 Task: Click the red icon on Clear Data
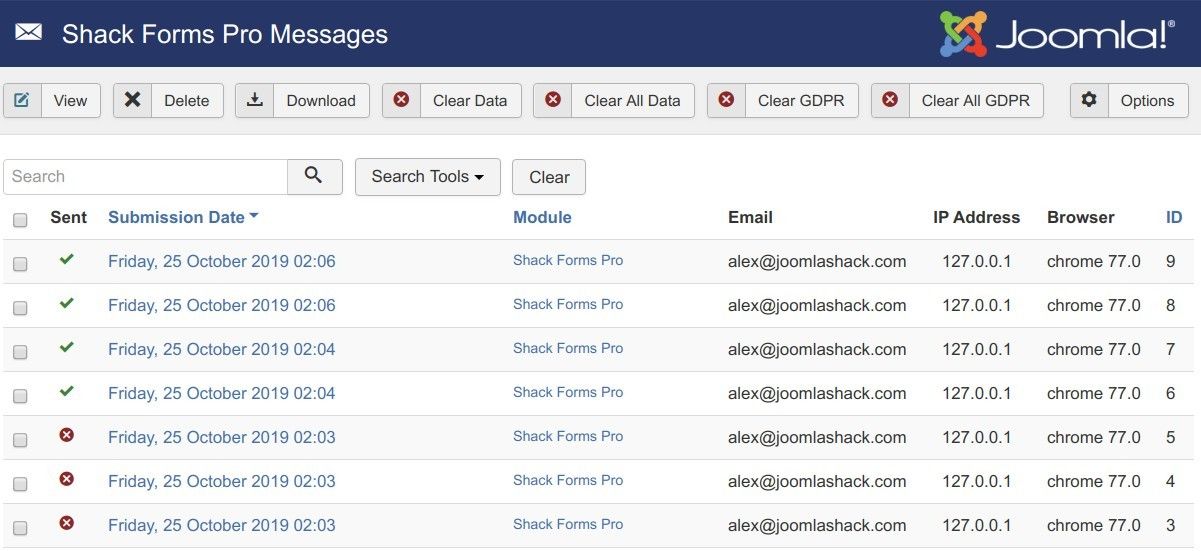(x=401, y=100)
